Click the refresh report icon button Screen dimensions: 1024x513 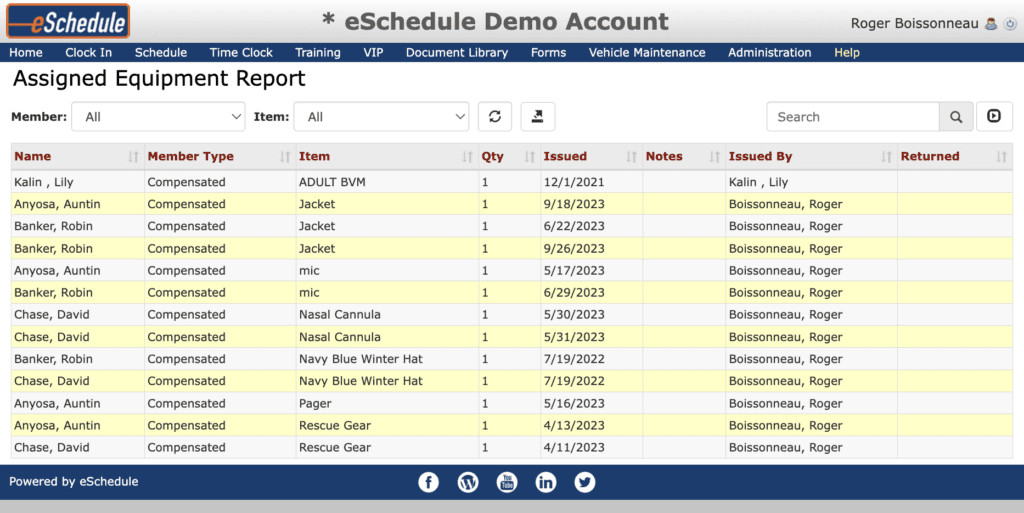pos(495,117)
